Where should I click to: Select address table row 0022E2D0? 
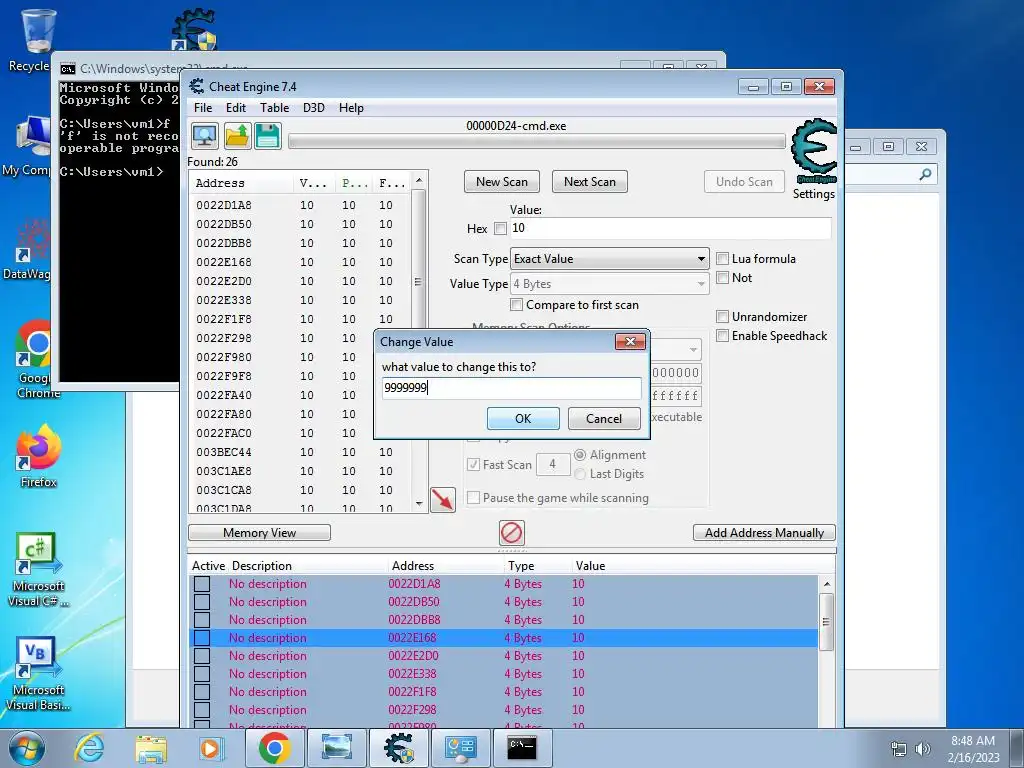504,656
